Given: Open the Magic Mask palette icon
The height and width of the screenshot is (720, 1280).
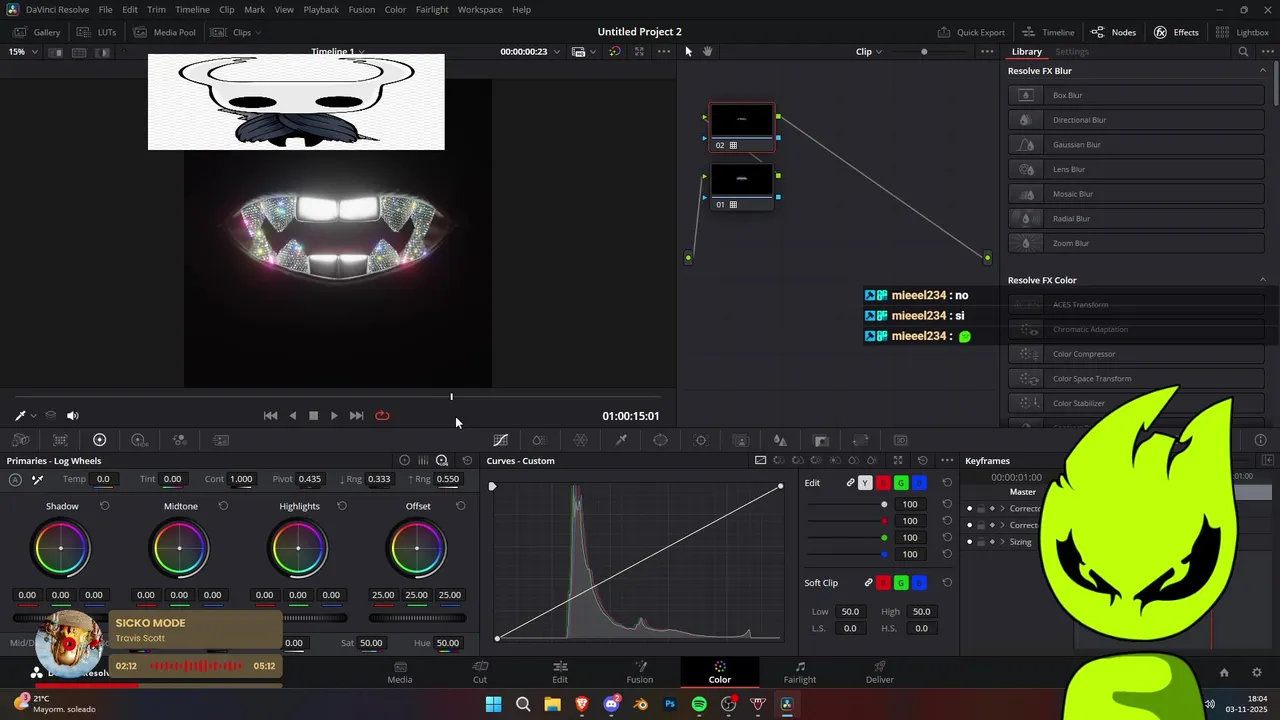Looking at the screenshot, I should point(741,440).
